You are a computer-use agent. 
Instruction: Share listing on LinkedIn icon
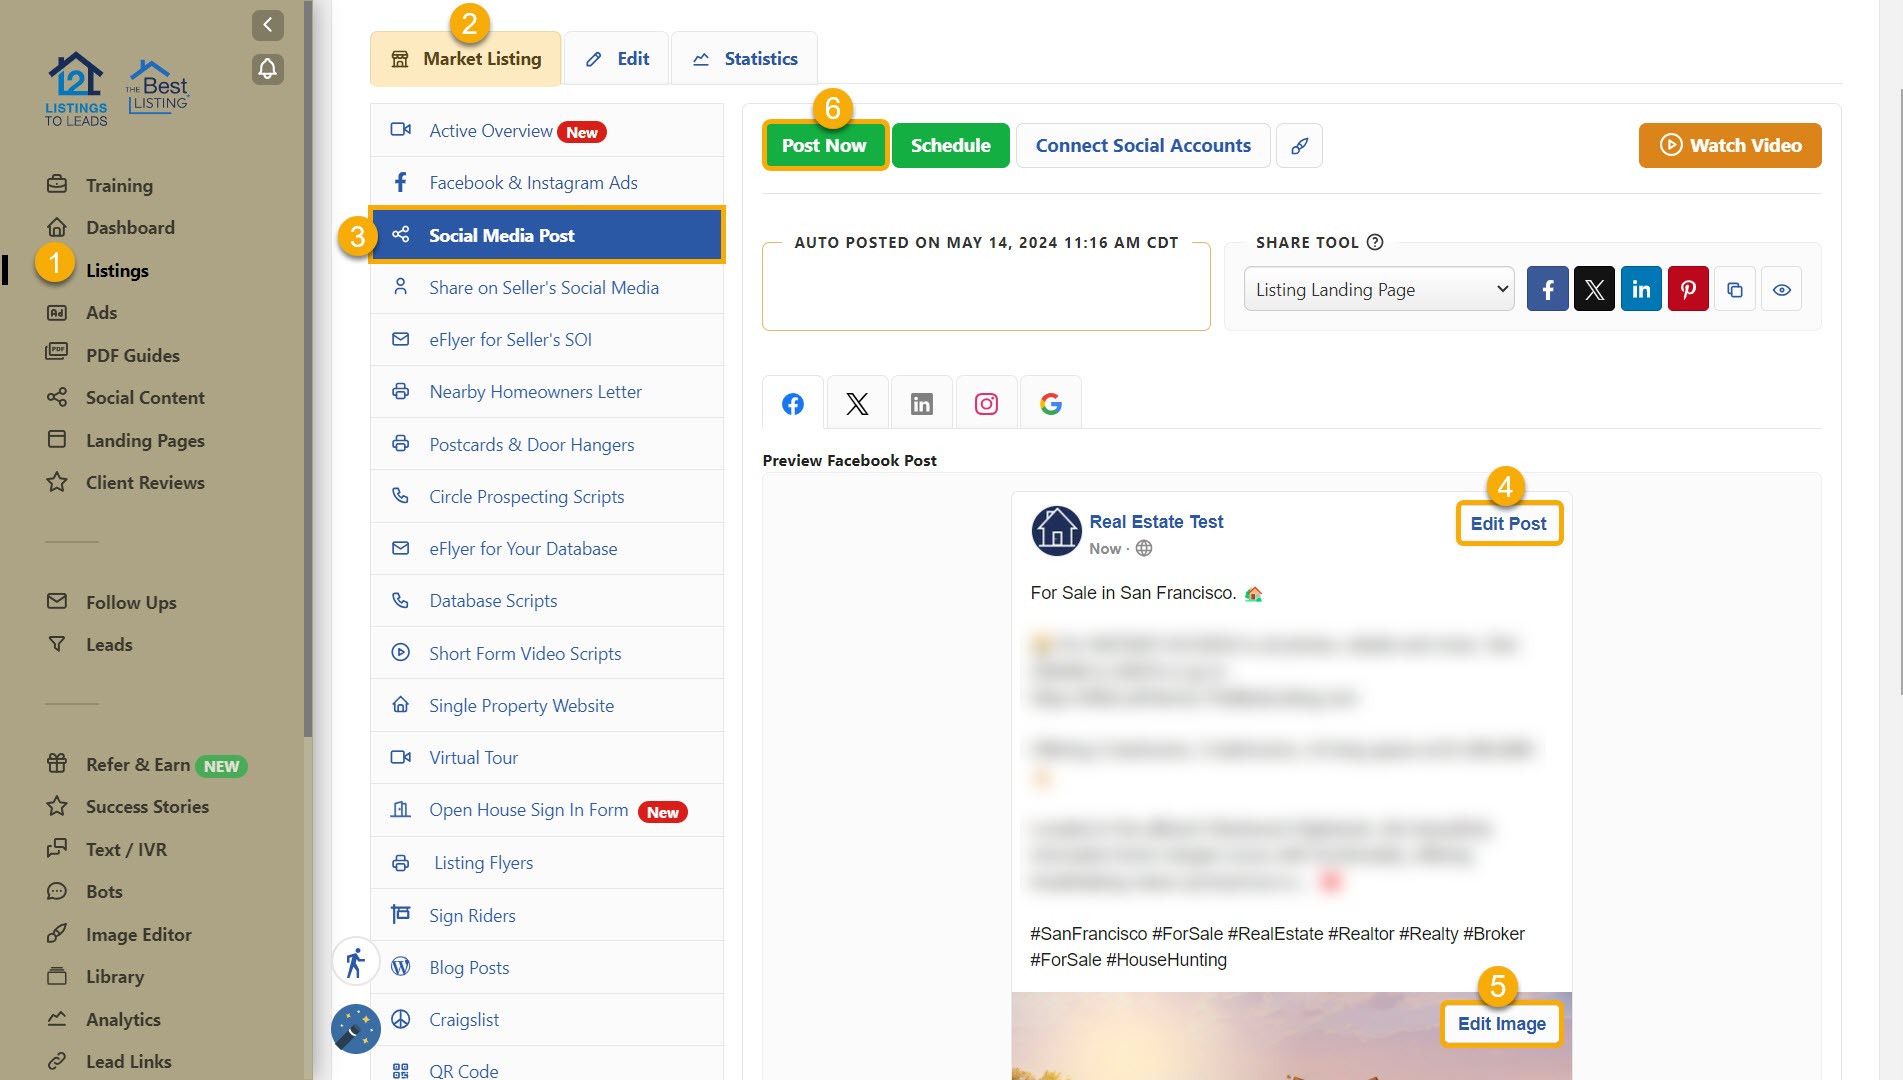pyautogui.click(x=1641, y=290)
